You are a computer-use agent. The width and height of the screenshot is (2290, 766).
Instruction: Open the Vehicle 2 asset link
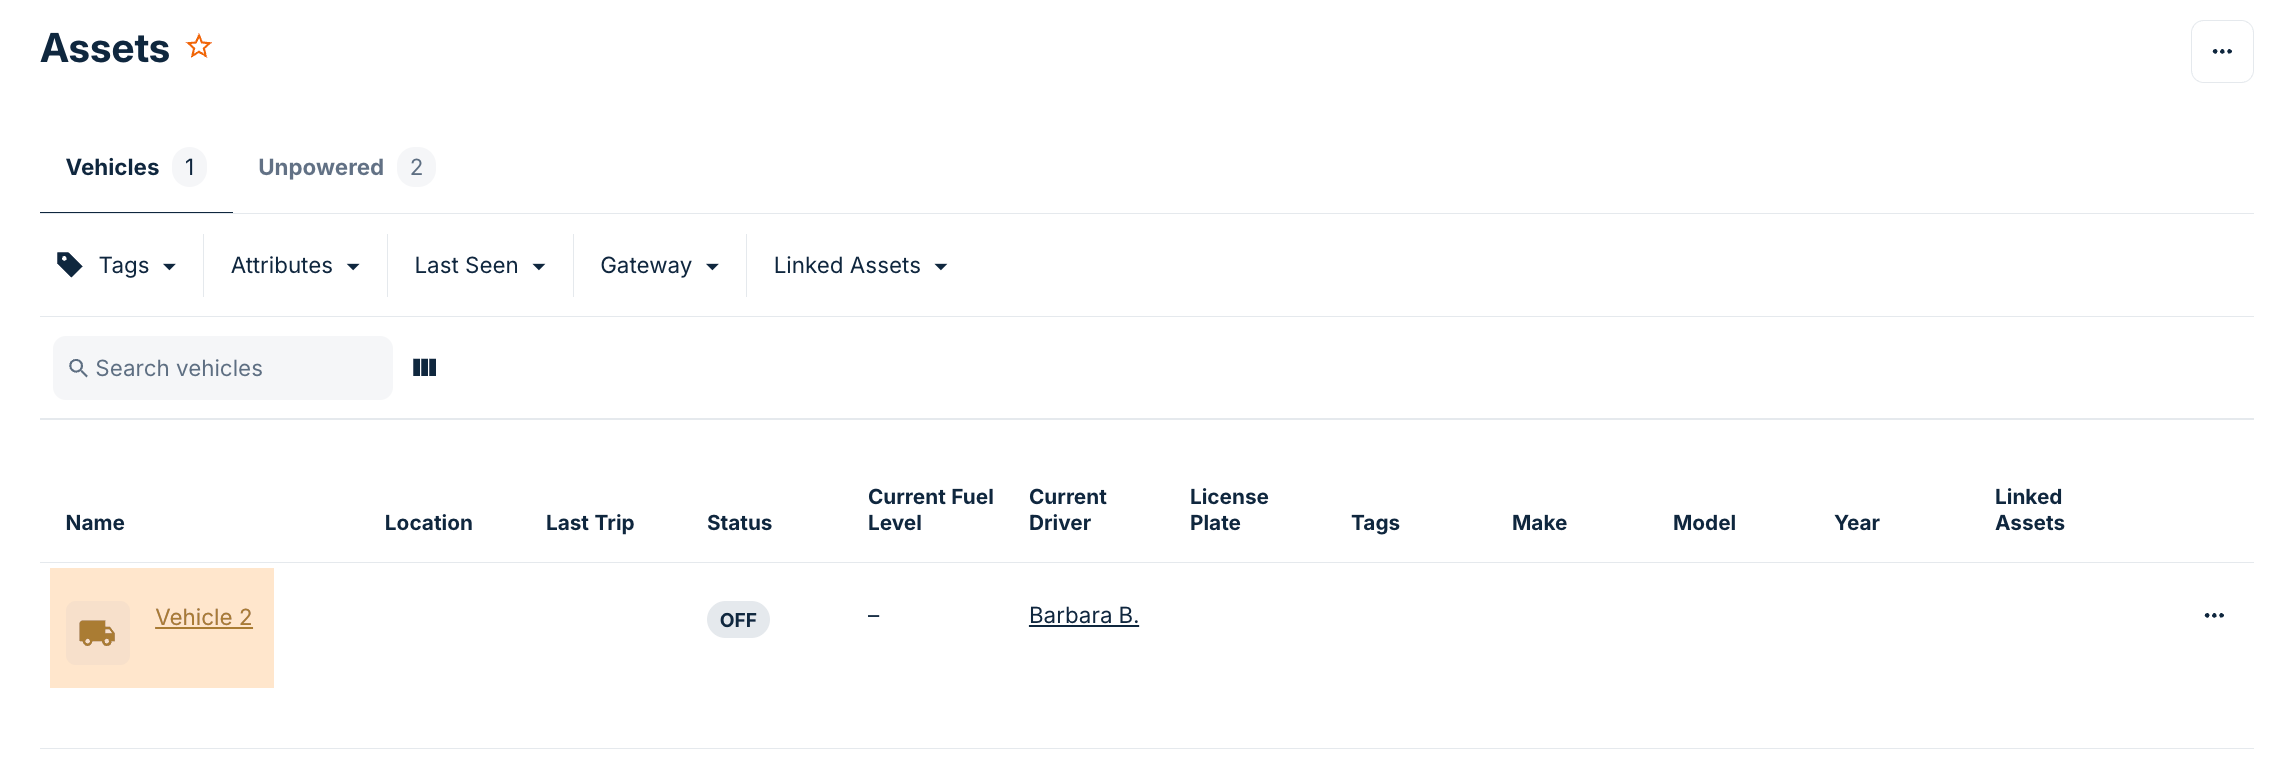click(x=203, y=617)
